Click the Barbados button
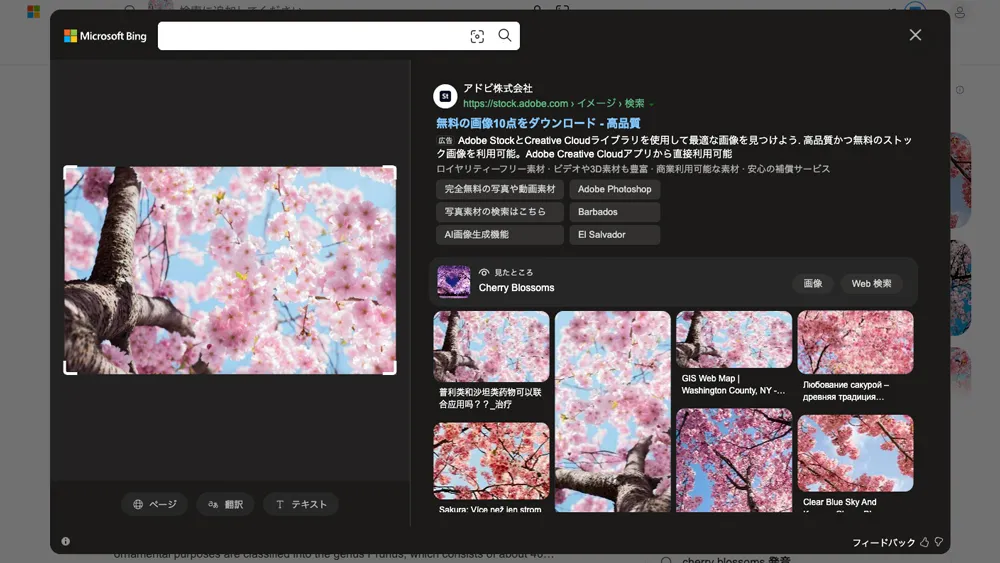 point(615,212)
